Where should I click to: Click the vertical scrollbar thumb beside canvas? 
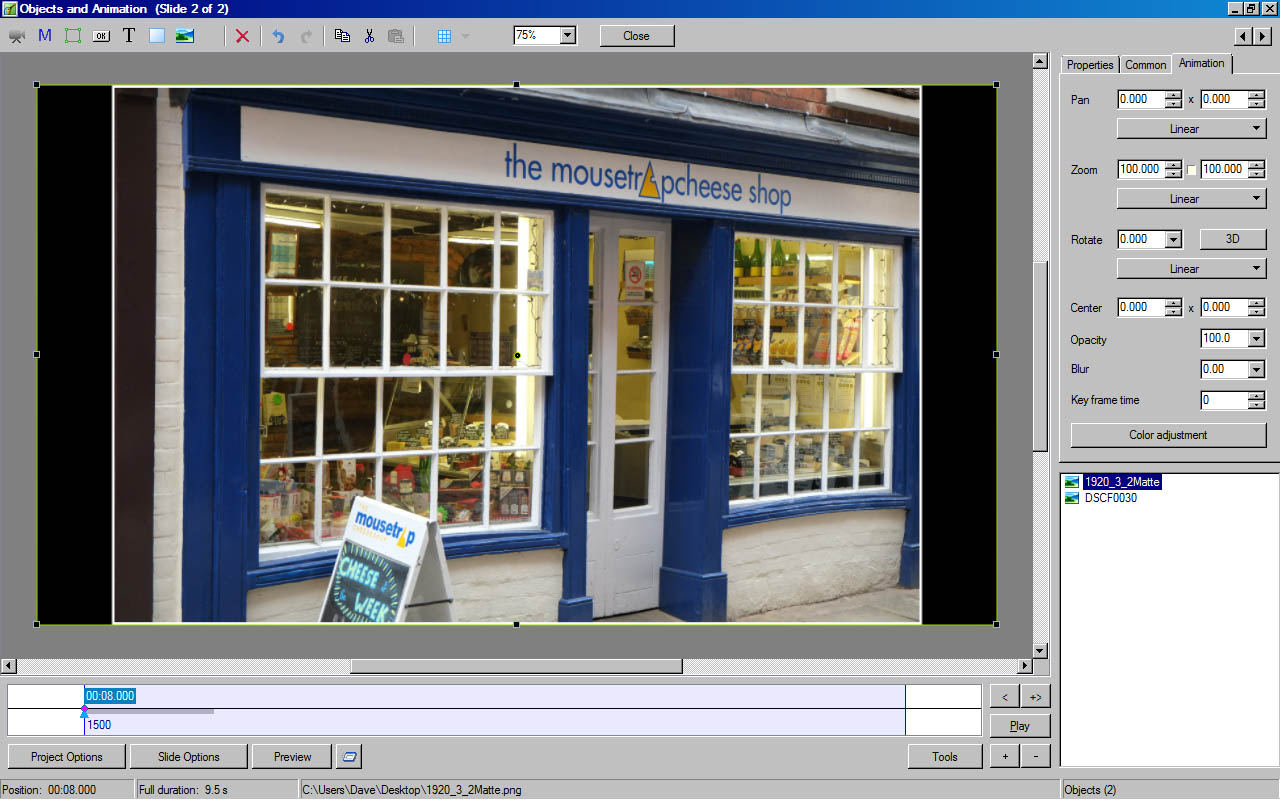[1039, 355]
